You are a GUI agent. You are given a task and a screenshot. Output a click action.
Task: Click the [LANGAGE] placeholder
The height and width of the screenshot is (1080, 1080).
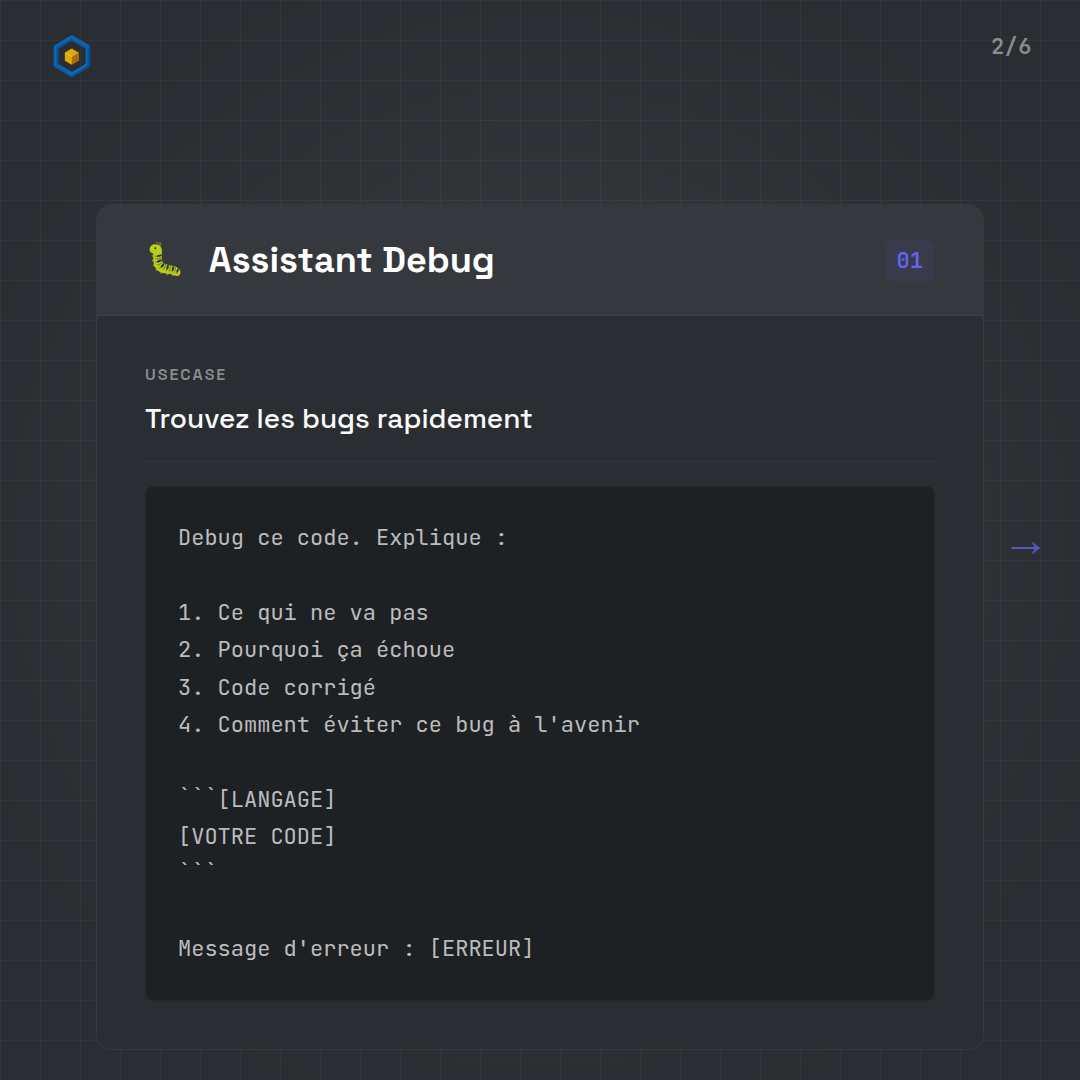click(277, 800)
